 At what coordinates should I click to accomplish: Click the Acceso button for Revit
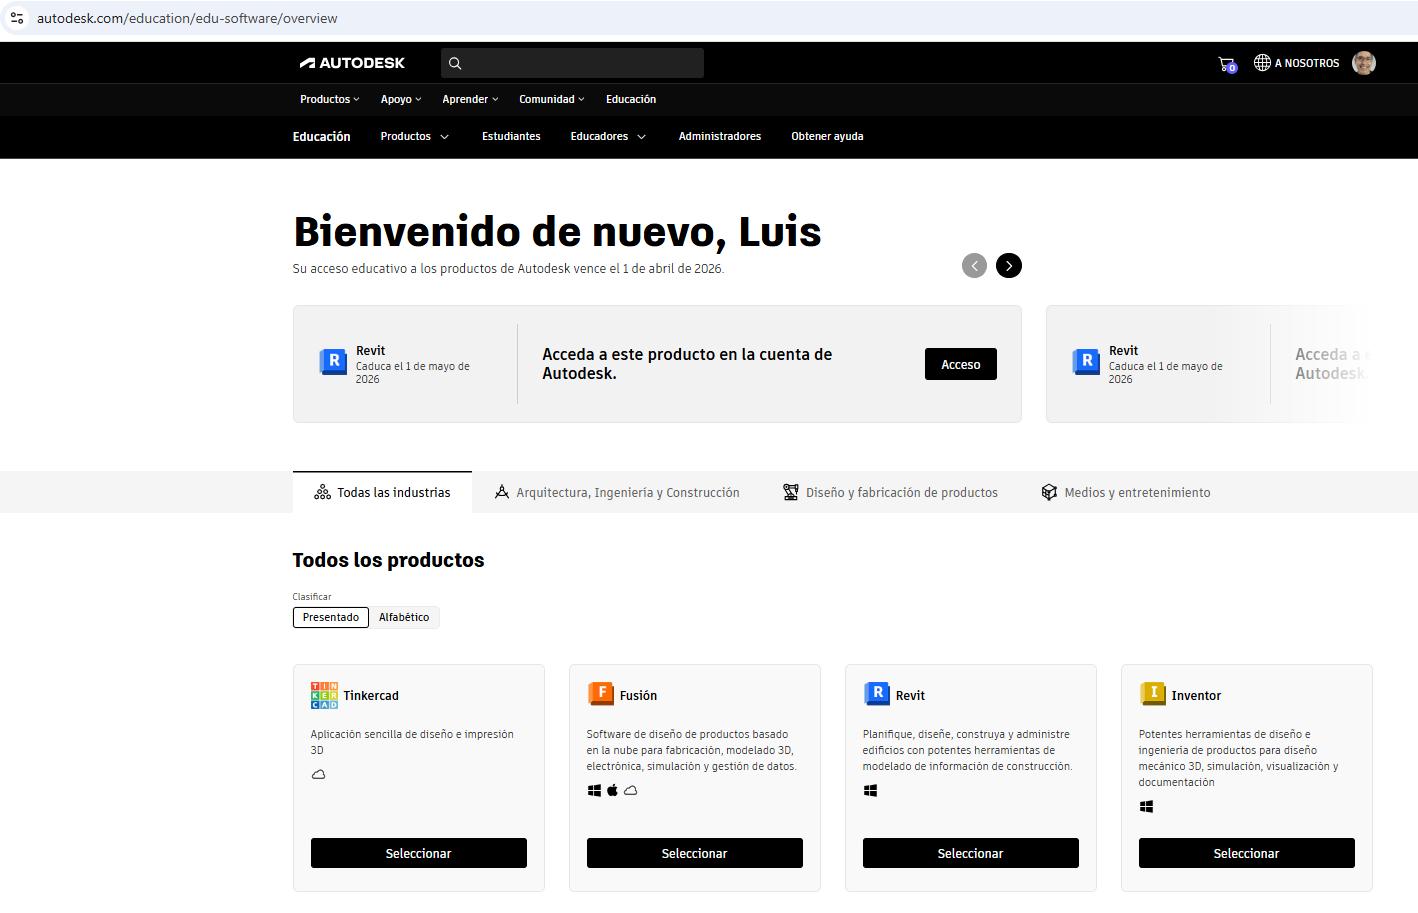961,364
